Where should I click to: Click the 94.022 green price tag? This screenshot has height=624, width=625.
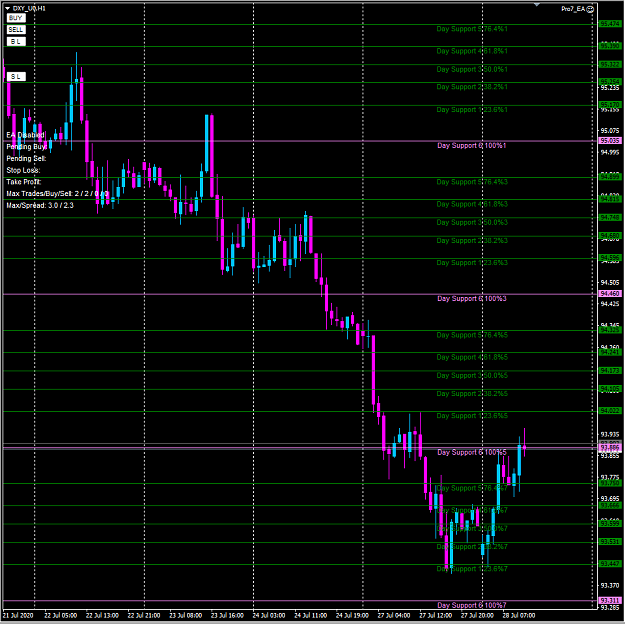(x=610, y=411)
